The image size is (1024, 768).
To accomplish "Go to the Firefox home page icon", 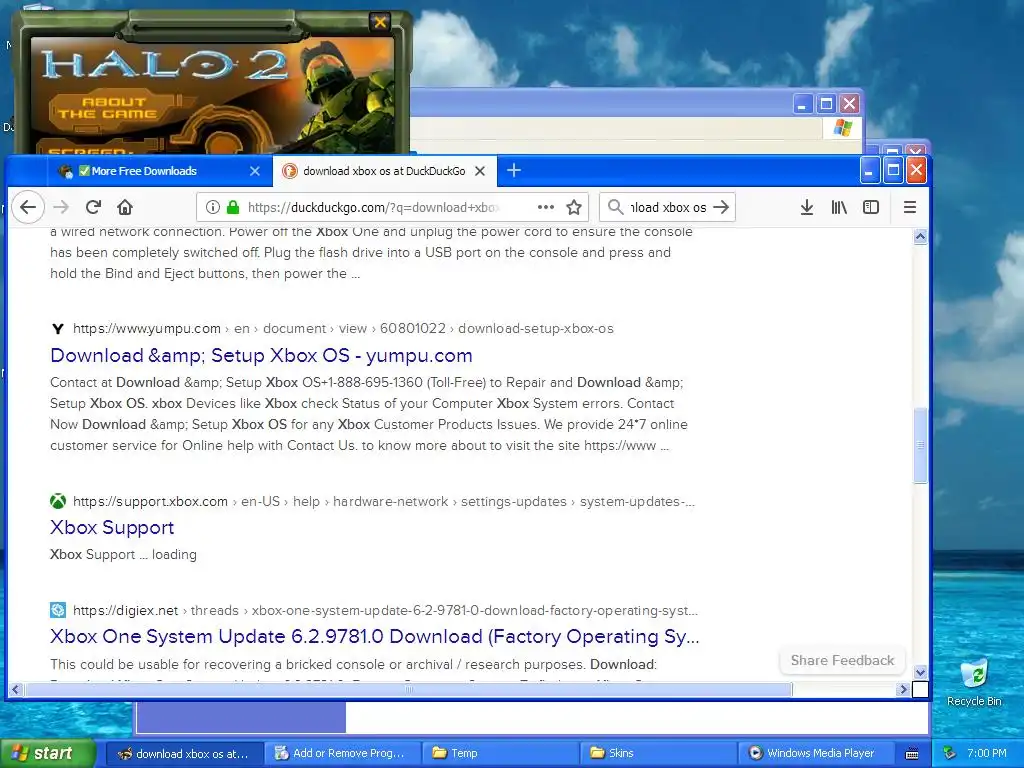I will (125, 208).
